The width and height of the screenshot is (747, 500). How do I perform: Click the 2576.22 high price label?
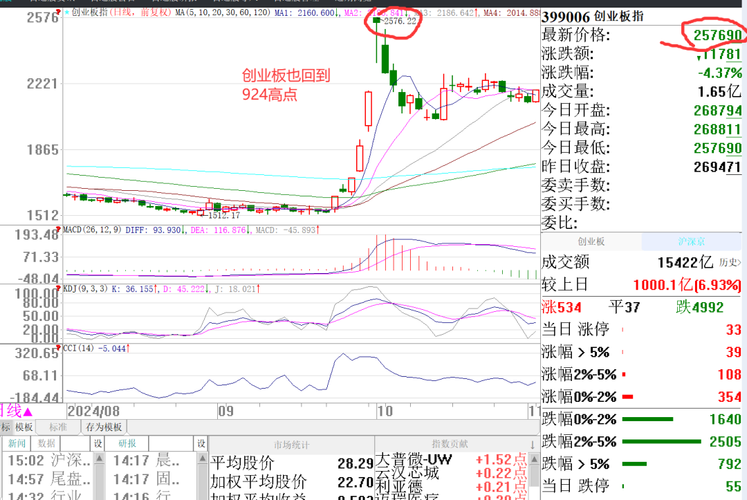pyautogui.click(x=400, y=21)
